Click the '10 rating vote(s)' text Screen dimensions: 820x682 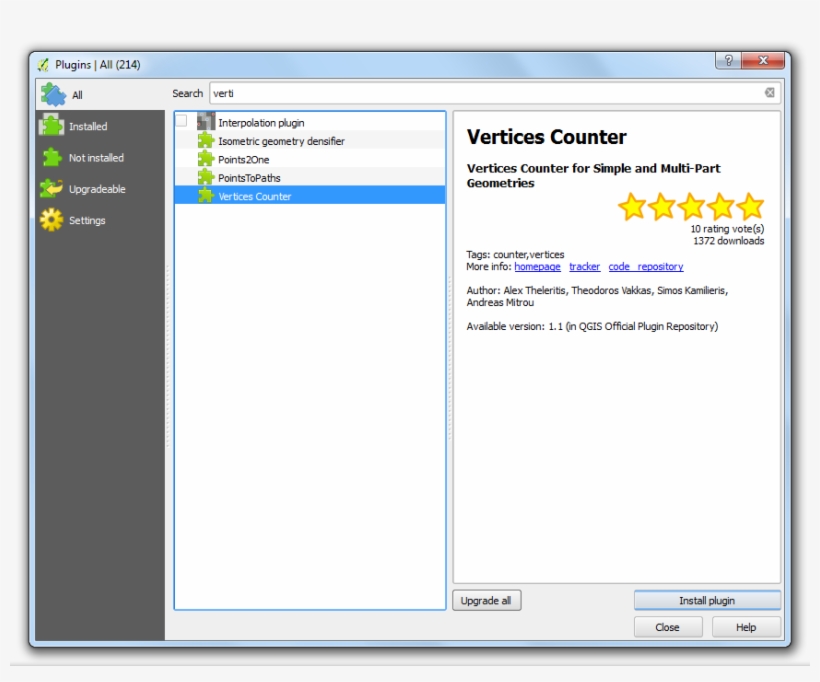(727, 229)
